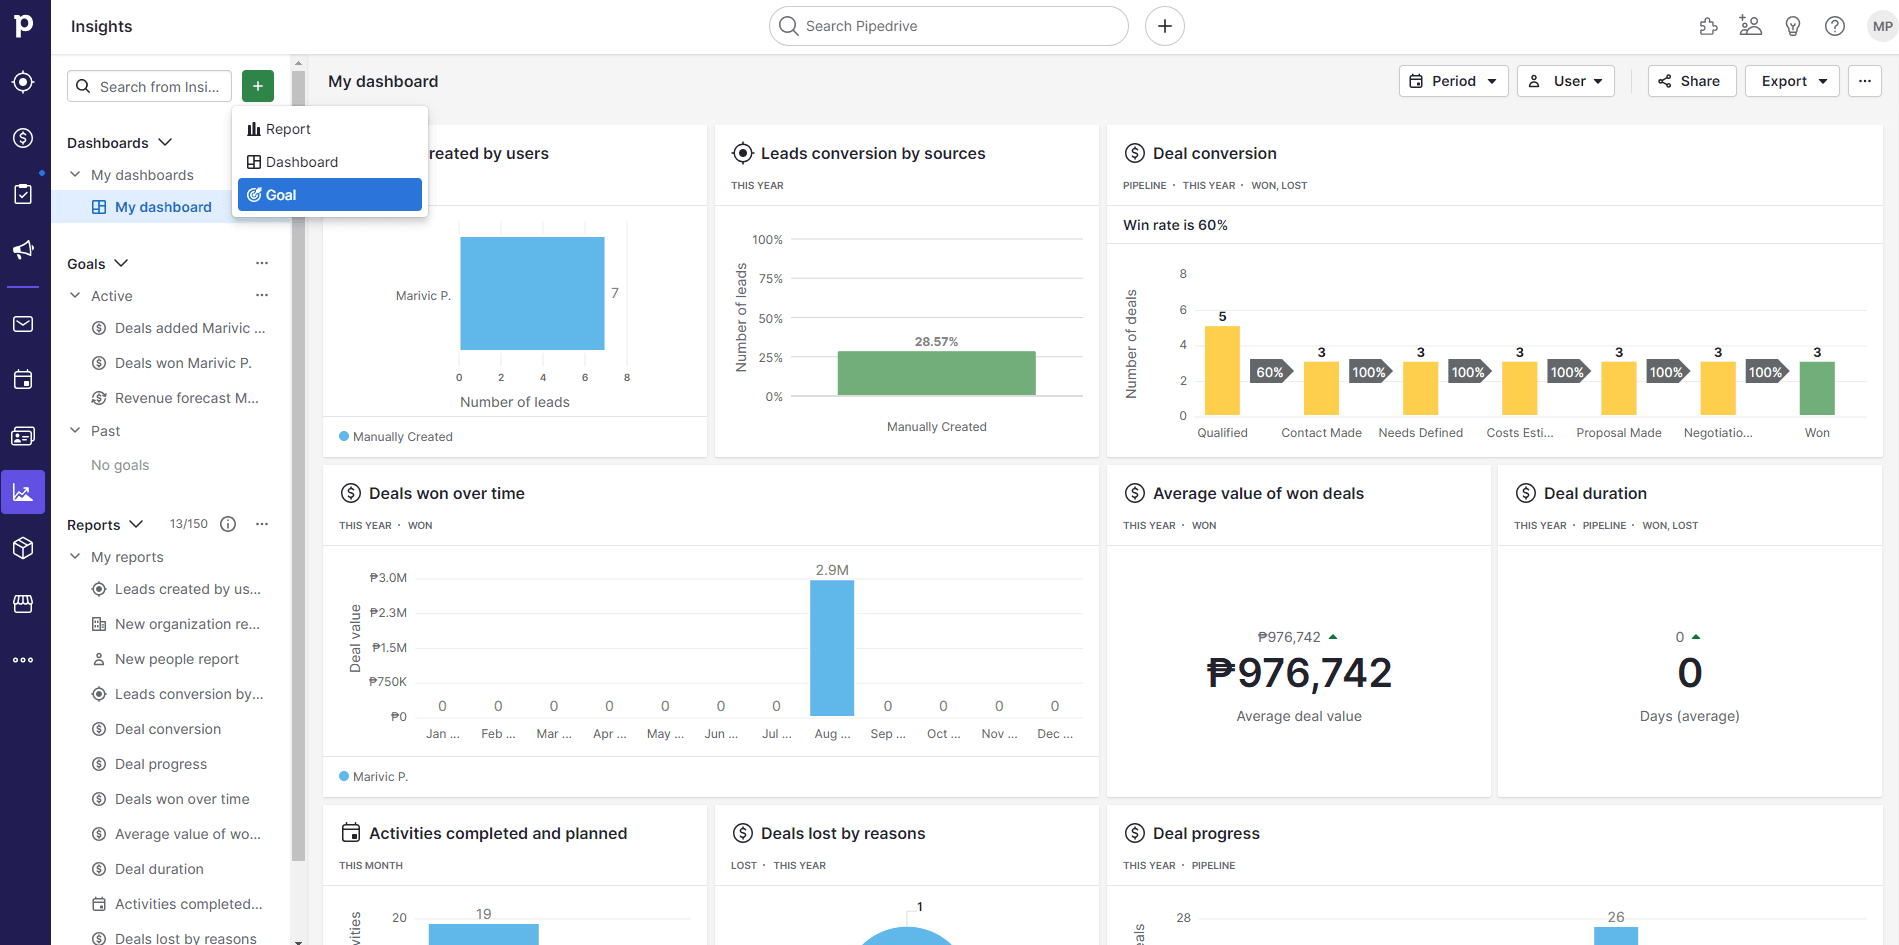Collapse Active goals list
Image resolution: width=1899 pixels, height=945 pixels.
75,296
